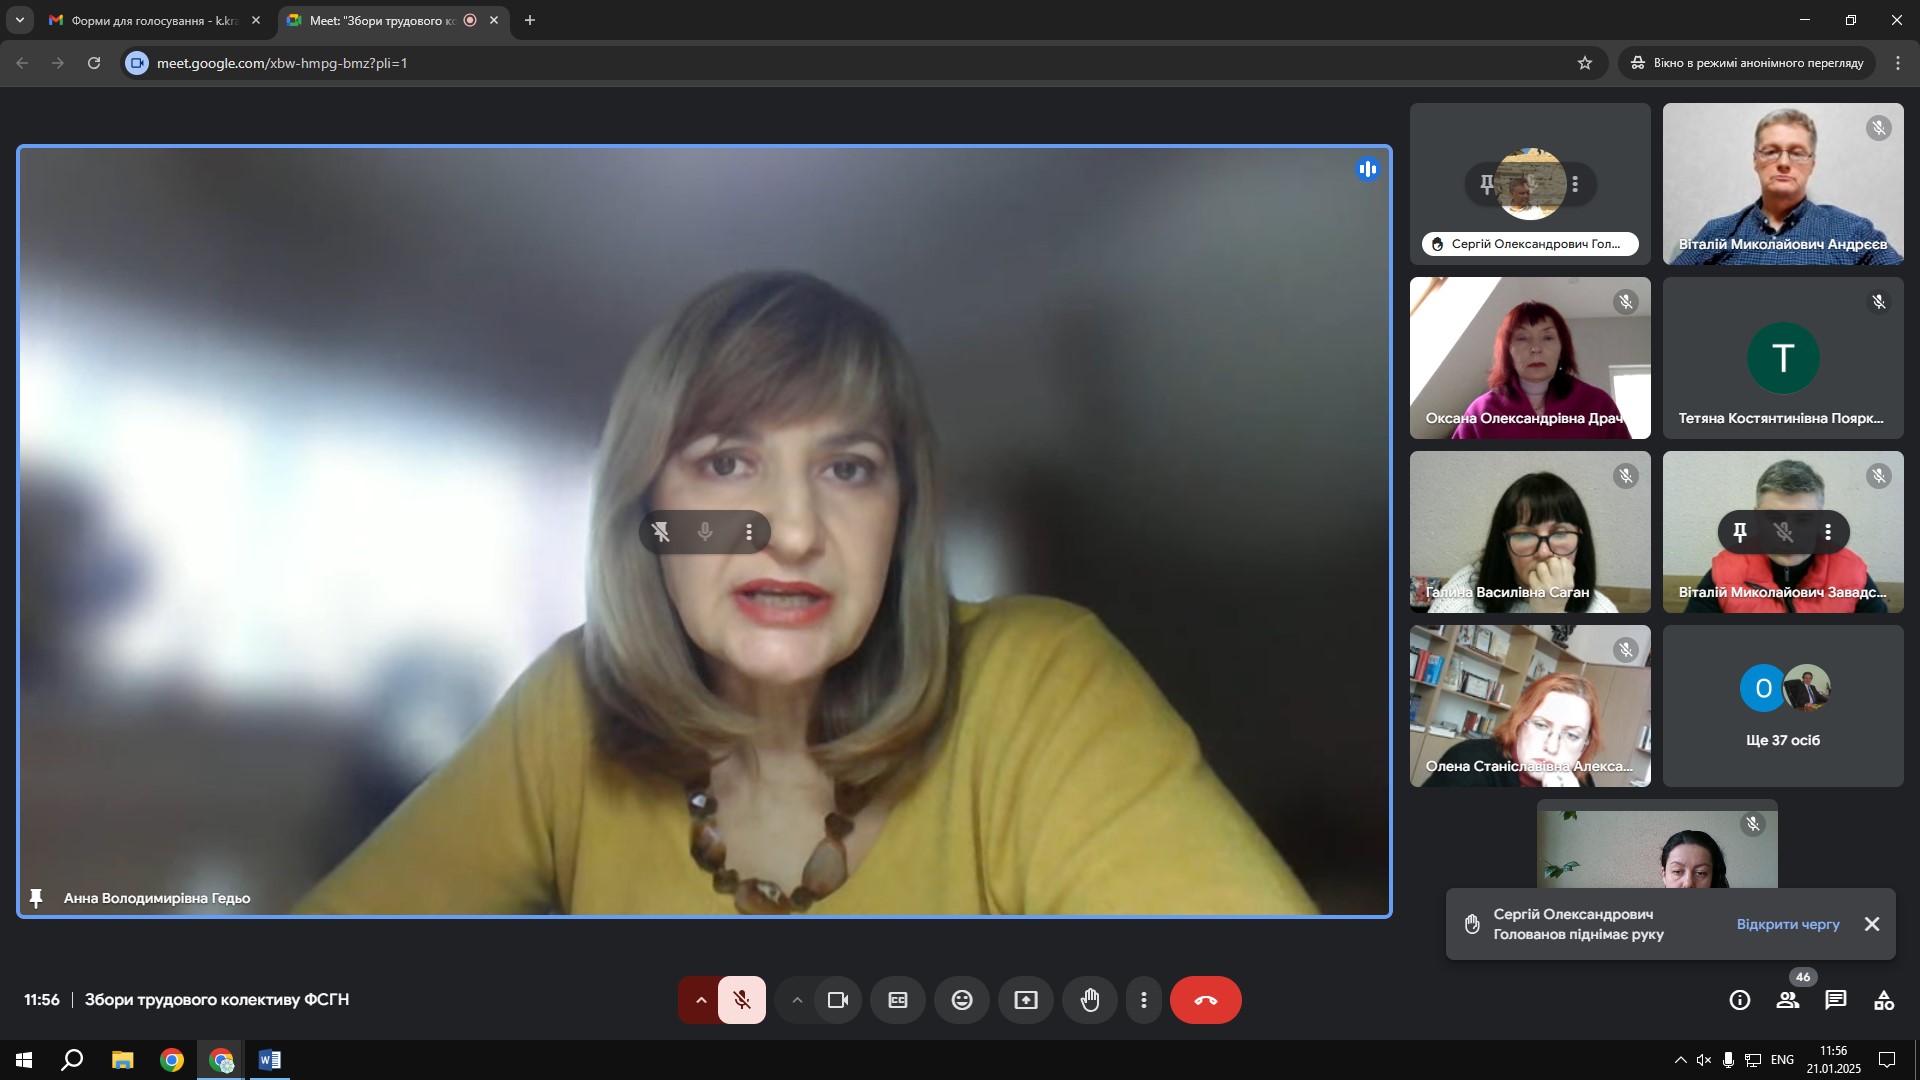Expand video settings chevron next to camera
The height and width of the screenshot is (1080, 1920).
797,1000
